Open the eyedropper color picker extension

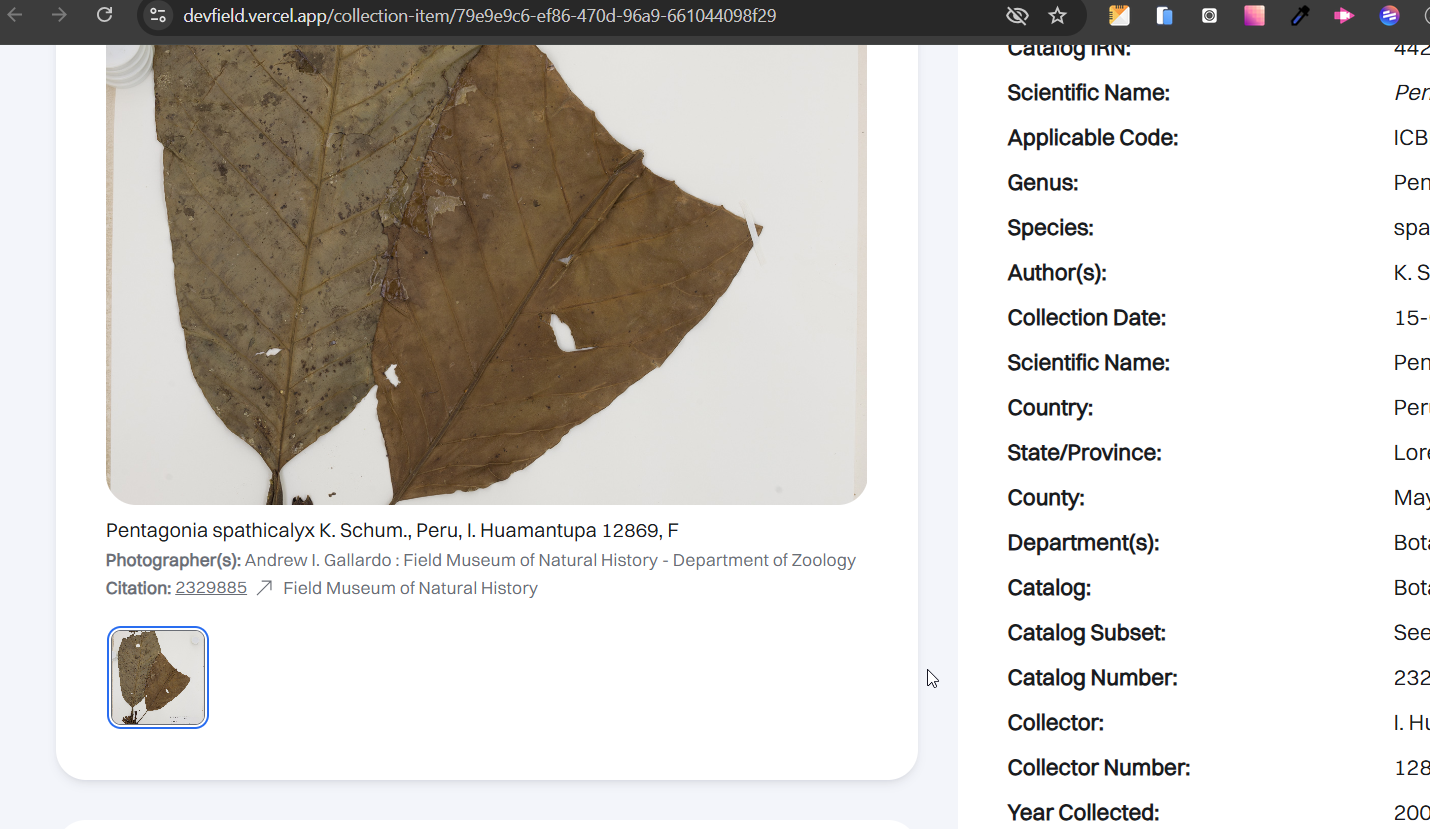click(1299, 16)
